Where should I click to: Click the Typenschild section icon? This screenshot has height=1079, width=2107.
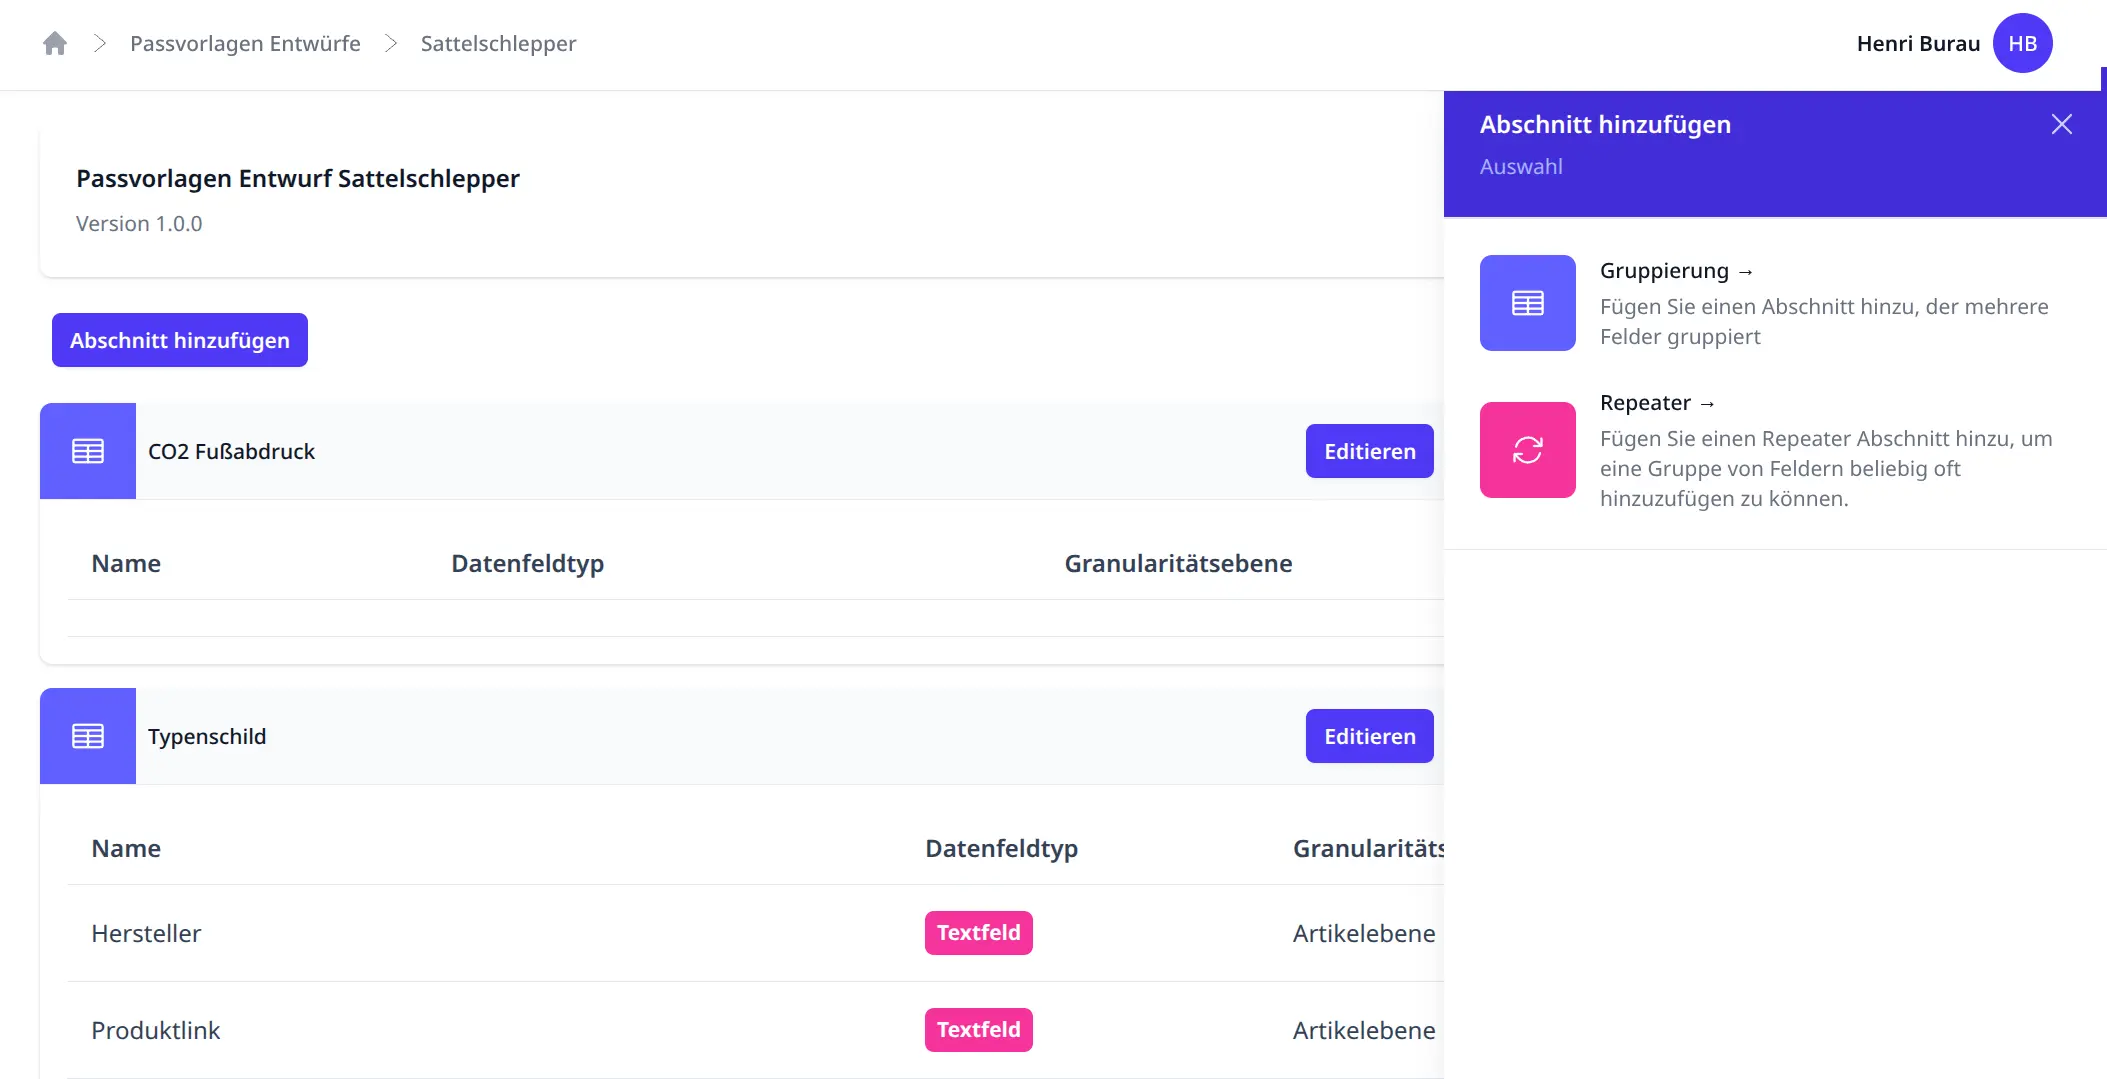[x=88, y=736]
